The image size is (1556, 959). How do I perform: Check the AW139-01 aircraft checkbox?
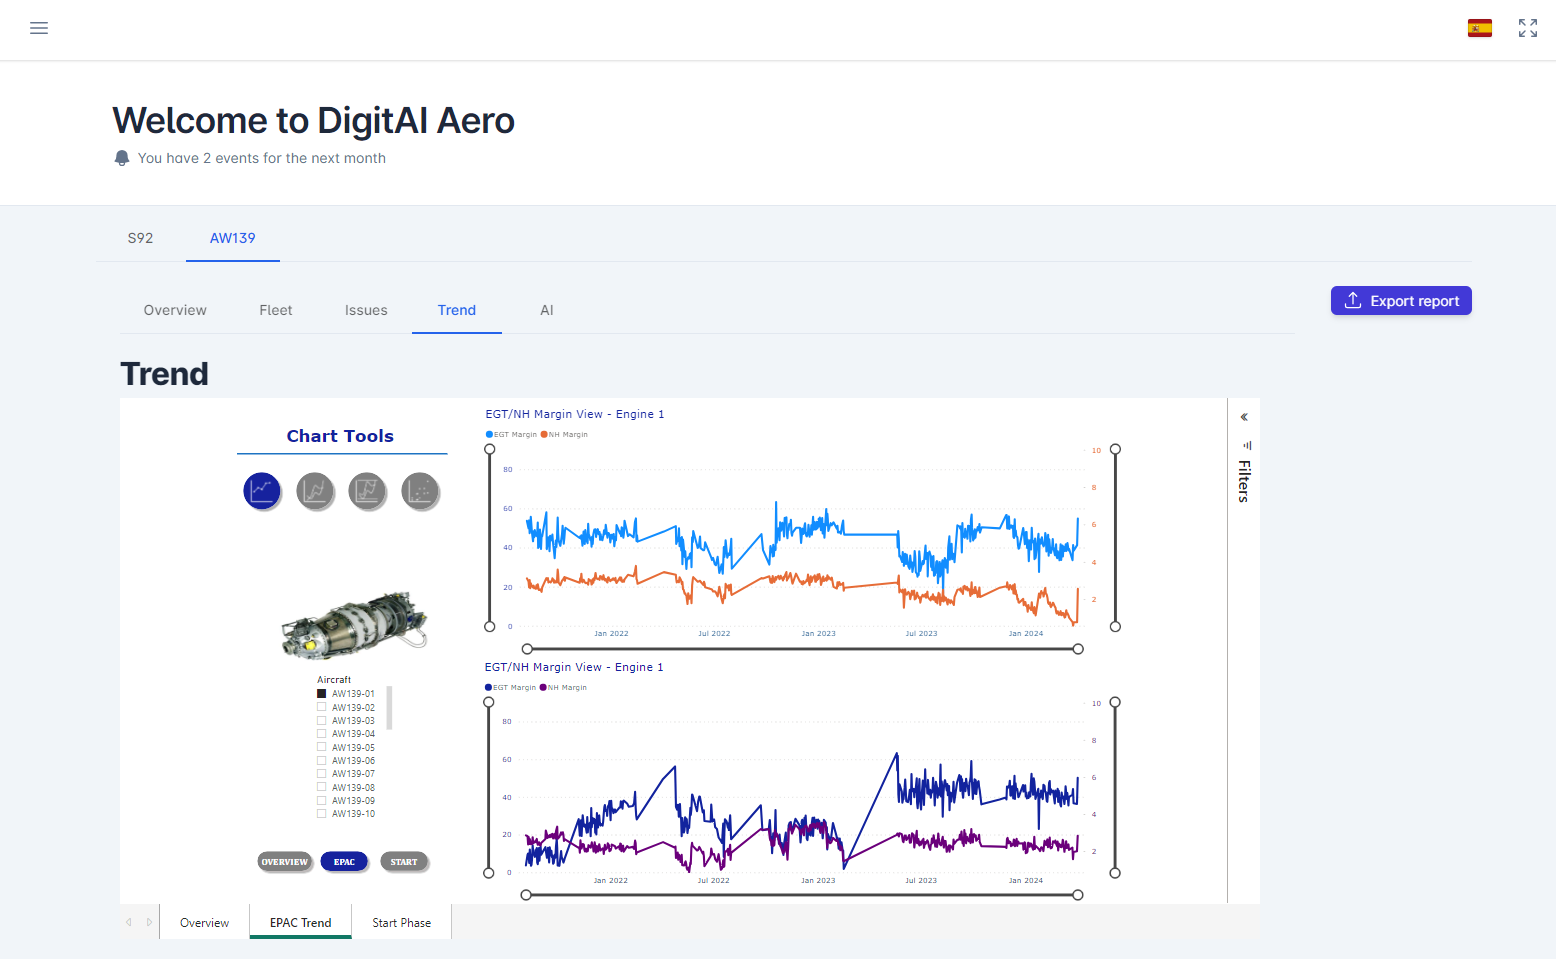(321, 693)
